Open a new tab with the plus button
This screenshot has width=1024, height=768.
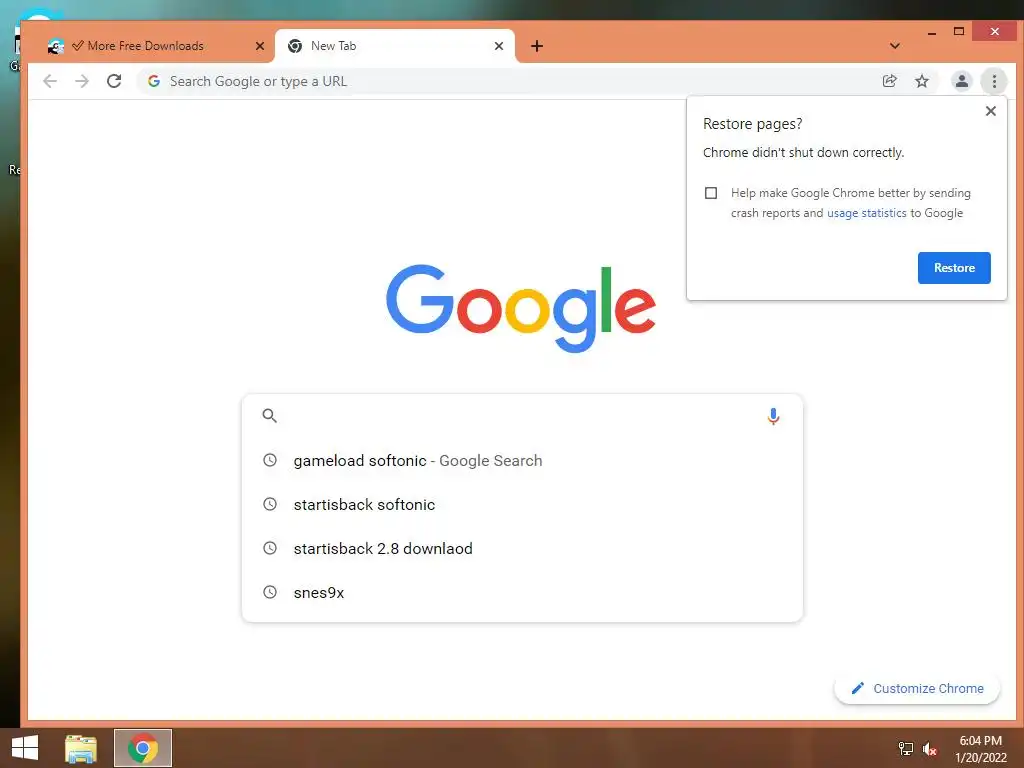coord(537,46)
